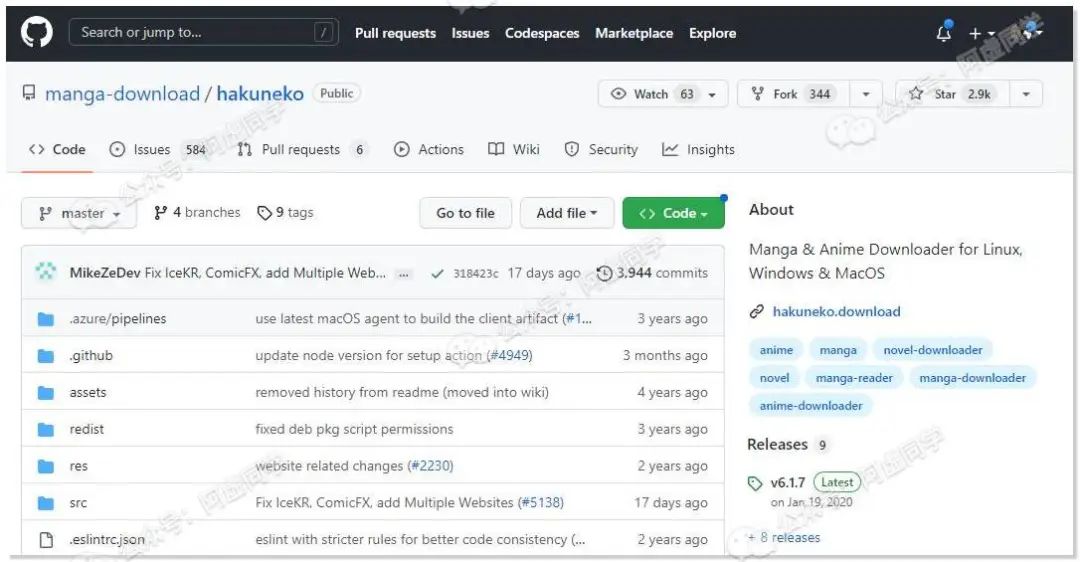Star the hakuneko repository
Viewport: 1080px width, 562px height.
[x=953, y=94]
